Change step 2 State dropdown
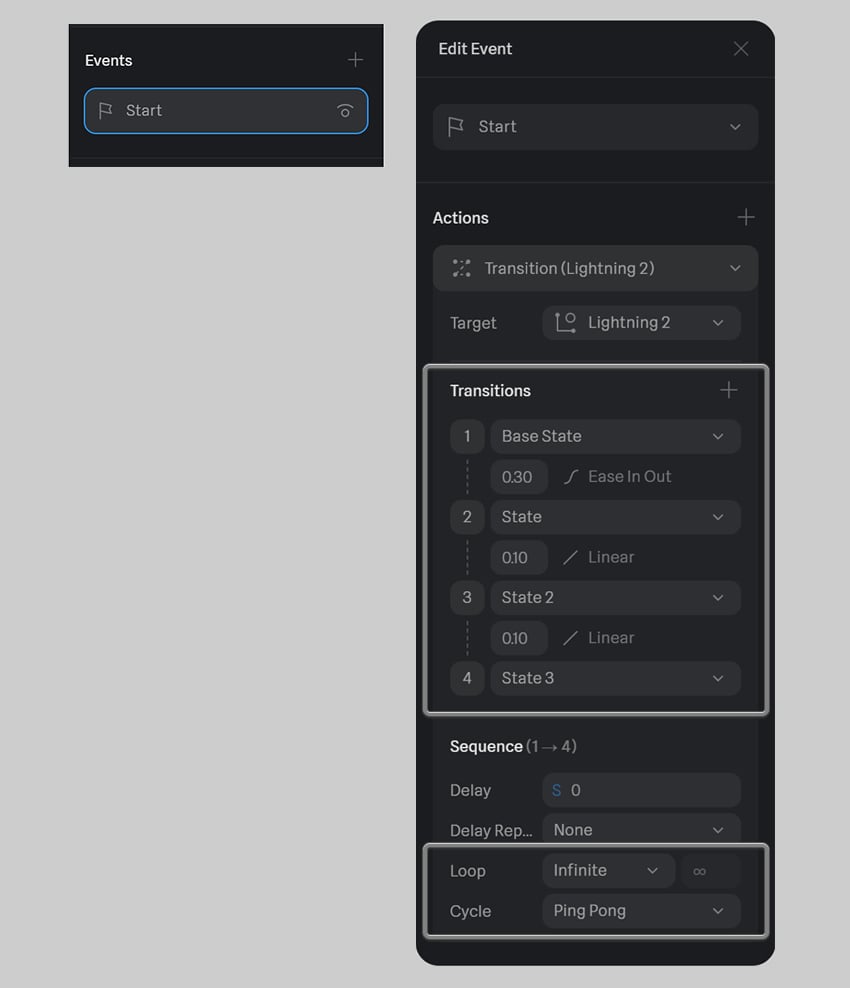This screenshot has width=850, height=988. (x=616, y=517)
